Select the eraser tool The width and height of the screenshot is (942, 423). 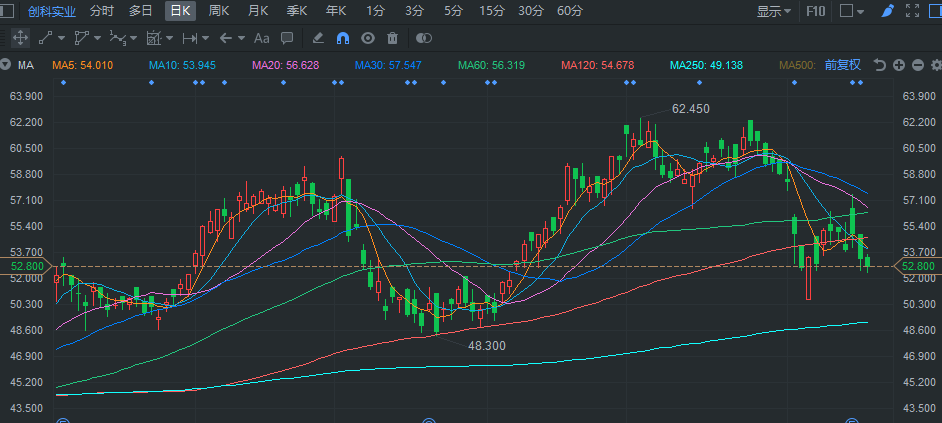click(x=318, y=38)
